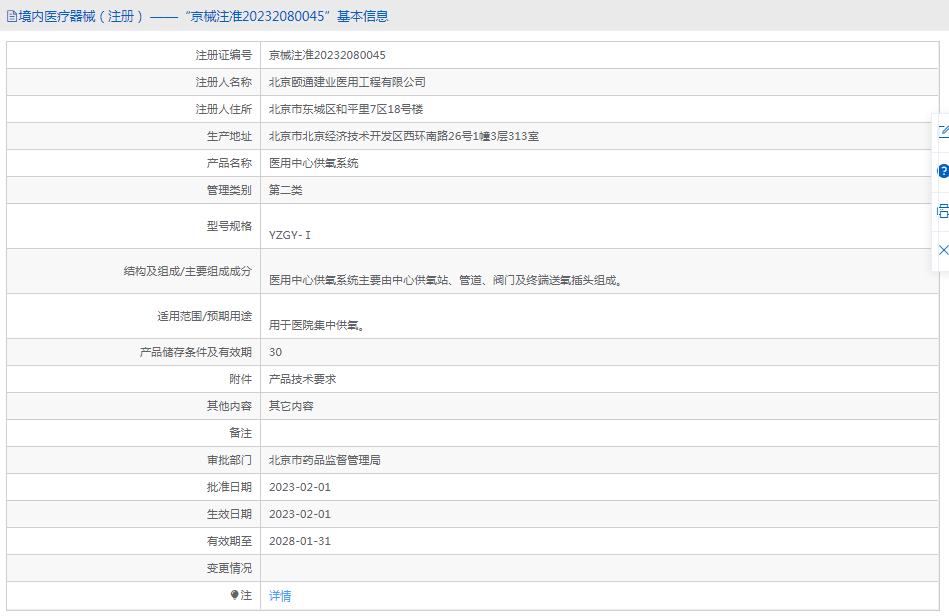Click the lightbulb icon next to 注
The height and width of the screenshot is (616, 949).
(235, 595)
